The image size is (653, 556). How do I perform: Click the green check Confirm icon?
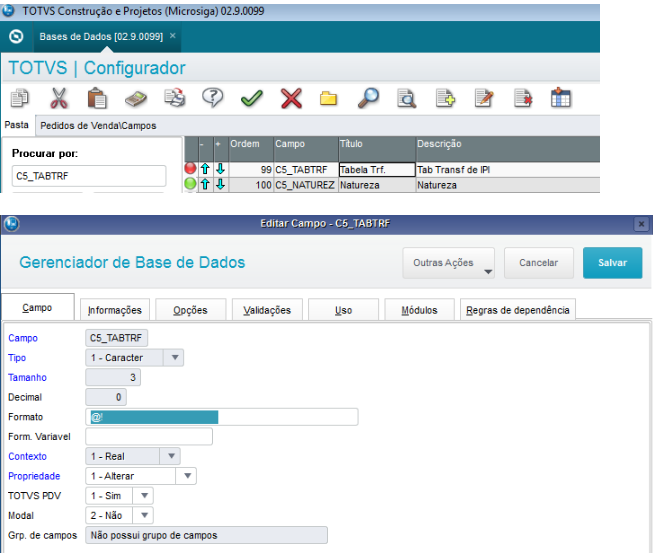252,99
